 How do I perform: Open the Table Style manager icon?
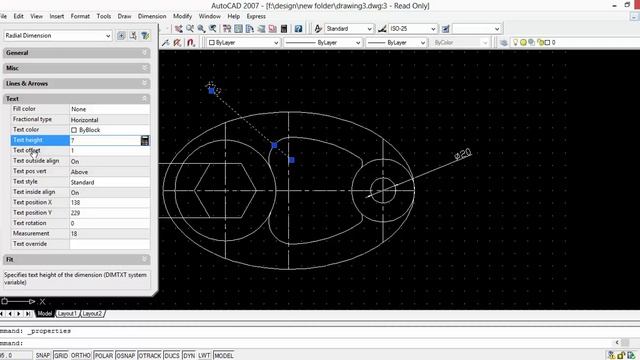coord(445,29)
